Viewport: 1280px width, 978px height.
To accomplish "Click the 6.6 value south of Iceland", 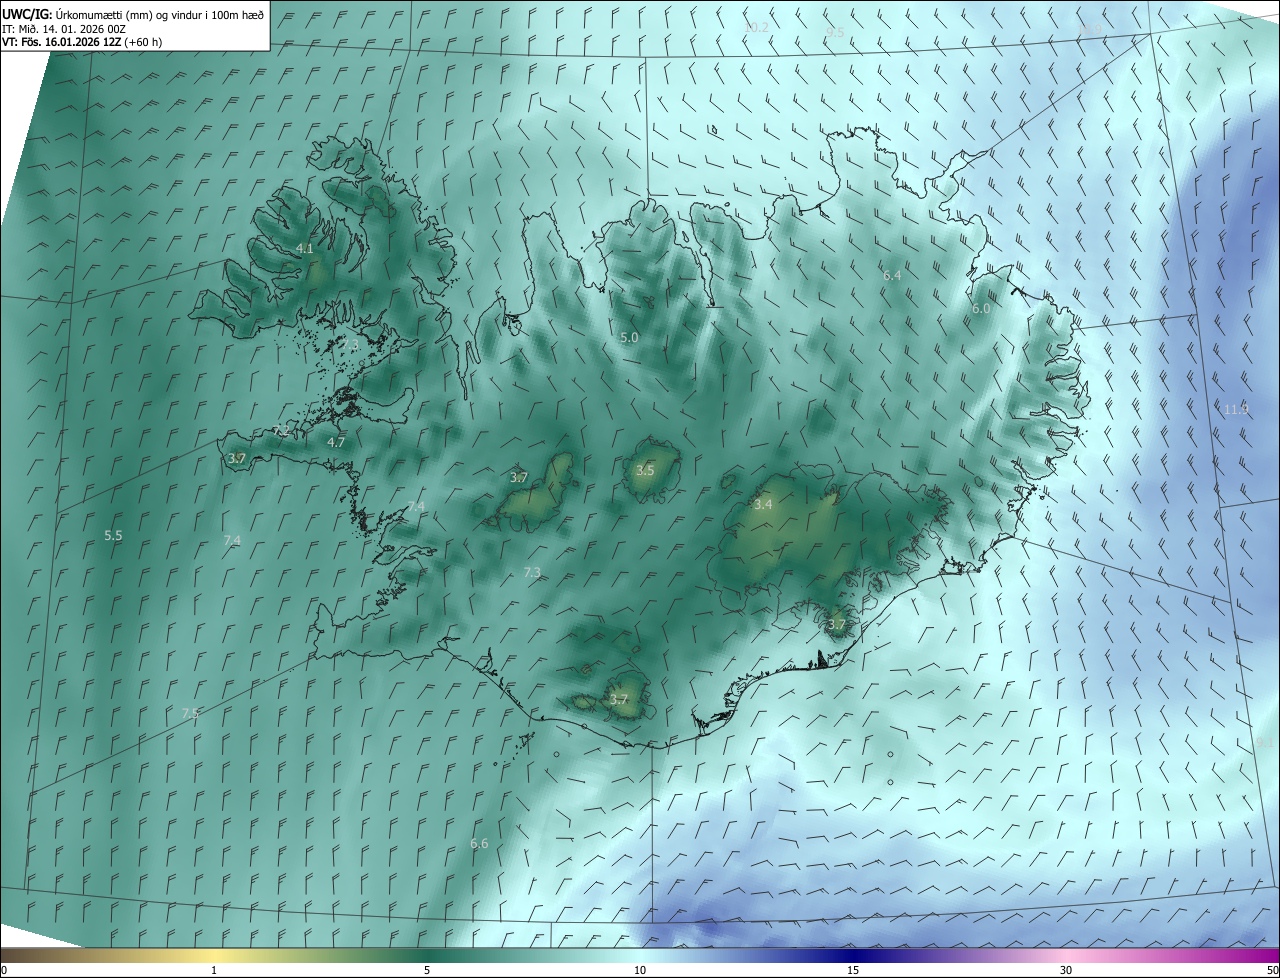I will click(479, 844).
